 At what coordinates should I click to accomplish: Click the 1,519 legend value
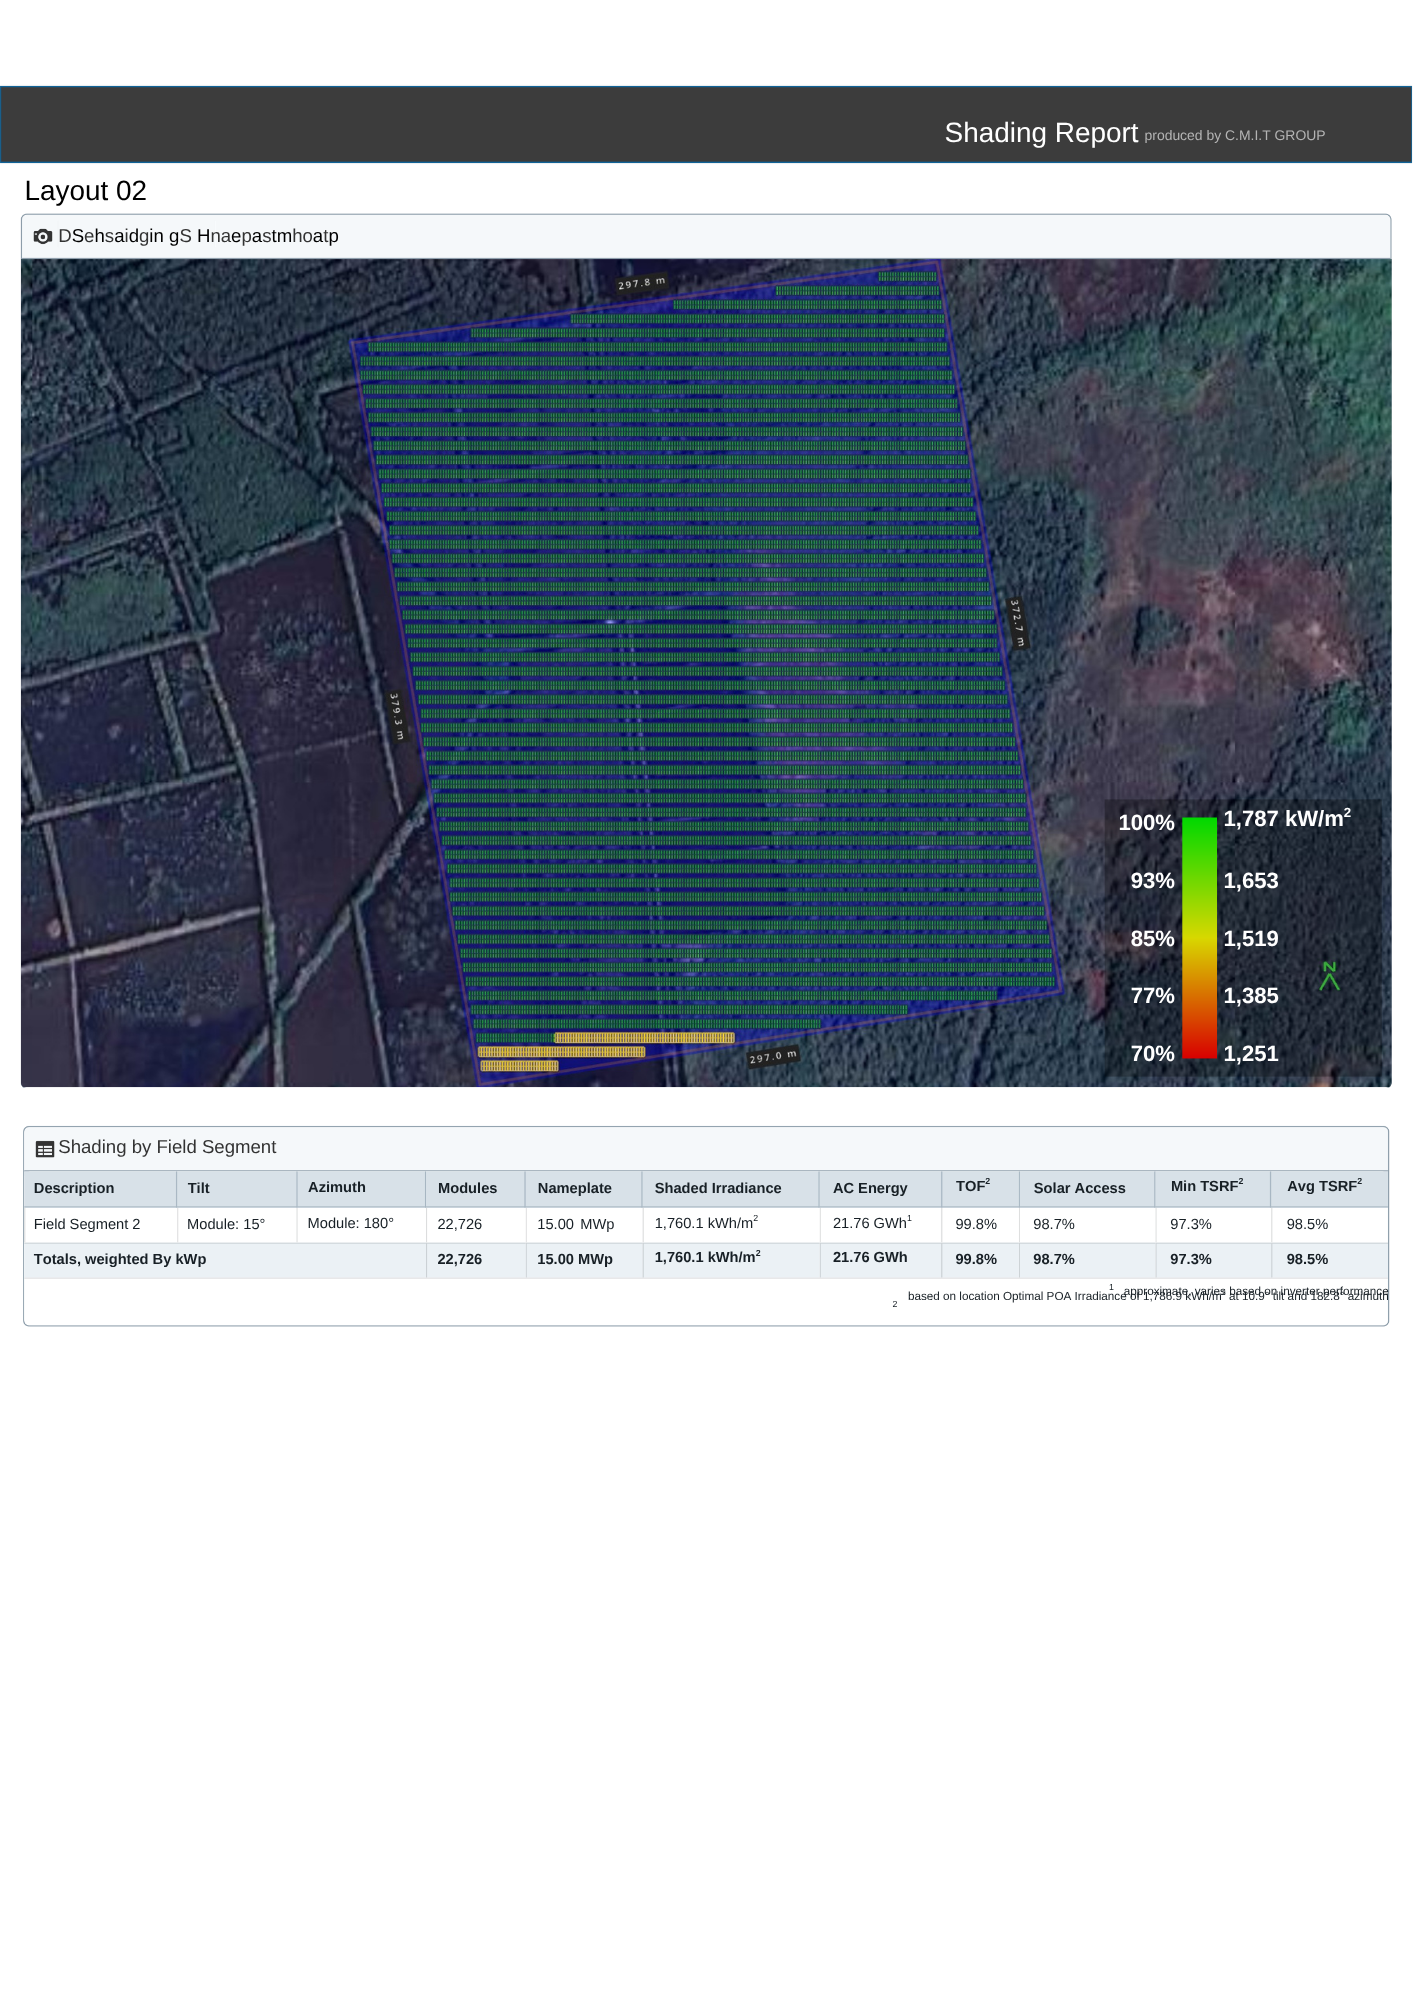click(x=1251, y=939)
